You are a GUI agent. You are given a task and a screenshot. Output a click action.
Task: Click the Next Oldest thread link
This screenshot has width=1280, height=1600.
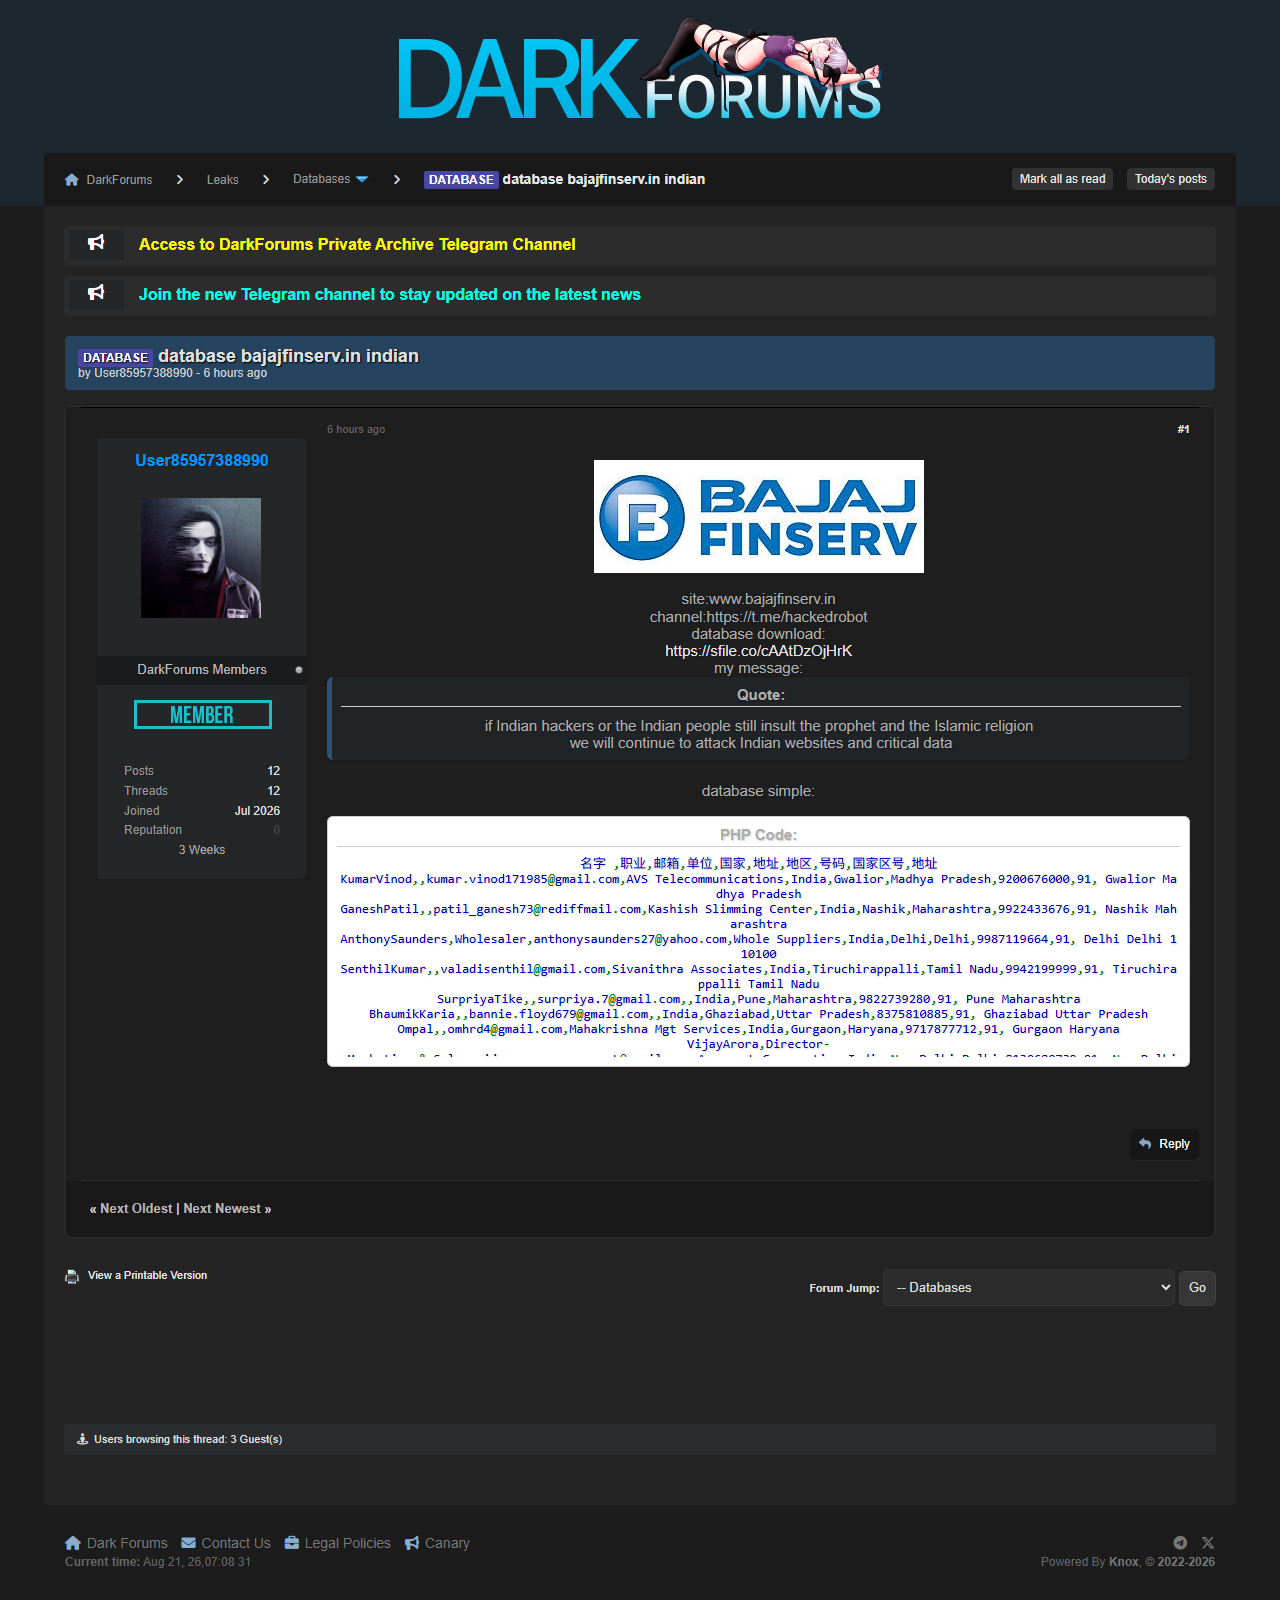(x=136, y=1209)
